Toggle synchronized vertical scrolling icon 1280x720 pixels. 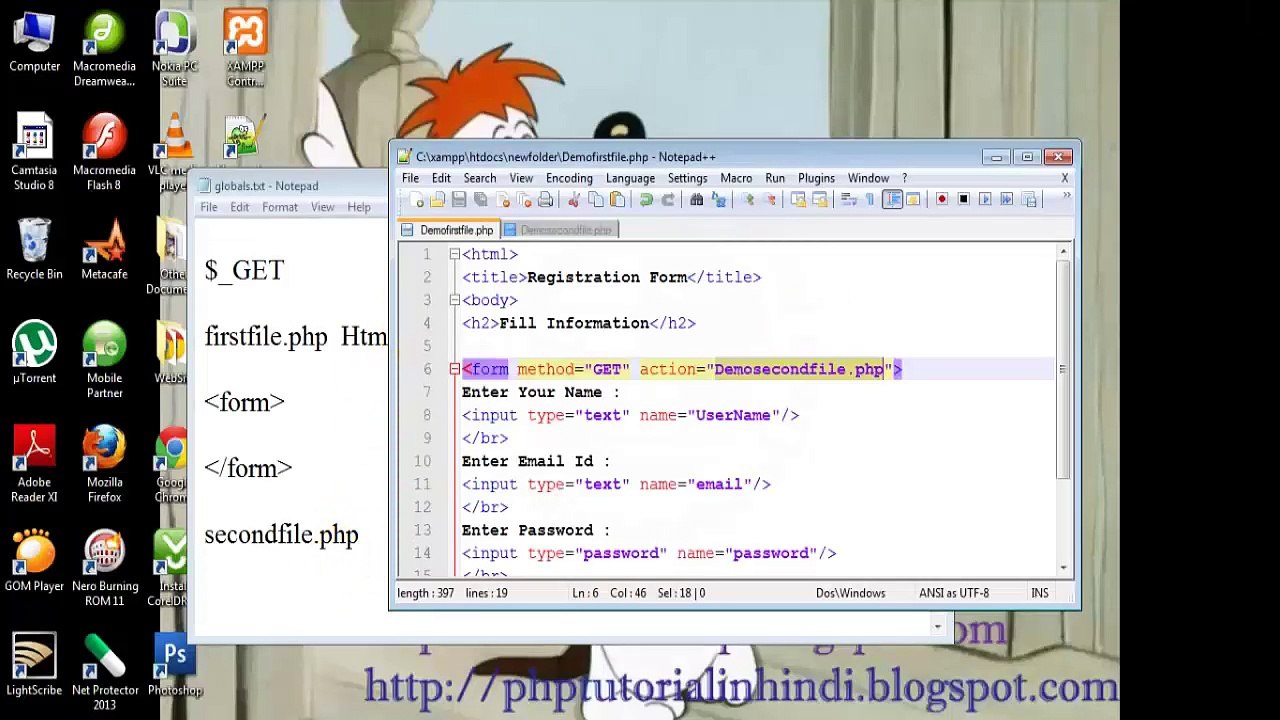click(x=798, y=200)
